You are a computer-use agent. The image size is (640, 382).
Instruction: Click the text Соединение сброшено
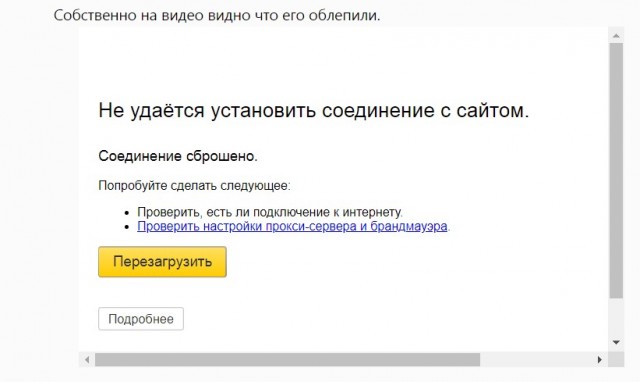point(178,156)
